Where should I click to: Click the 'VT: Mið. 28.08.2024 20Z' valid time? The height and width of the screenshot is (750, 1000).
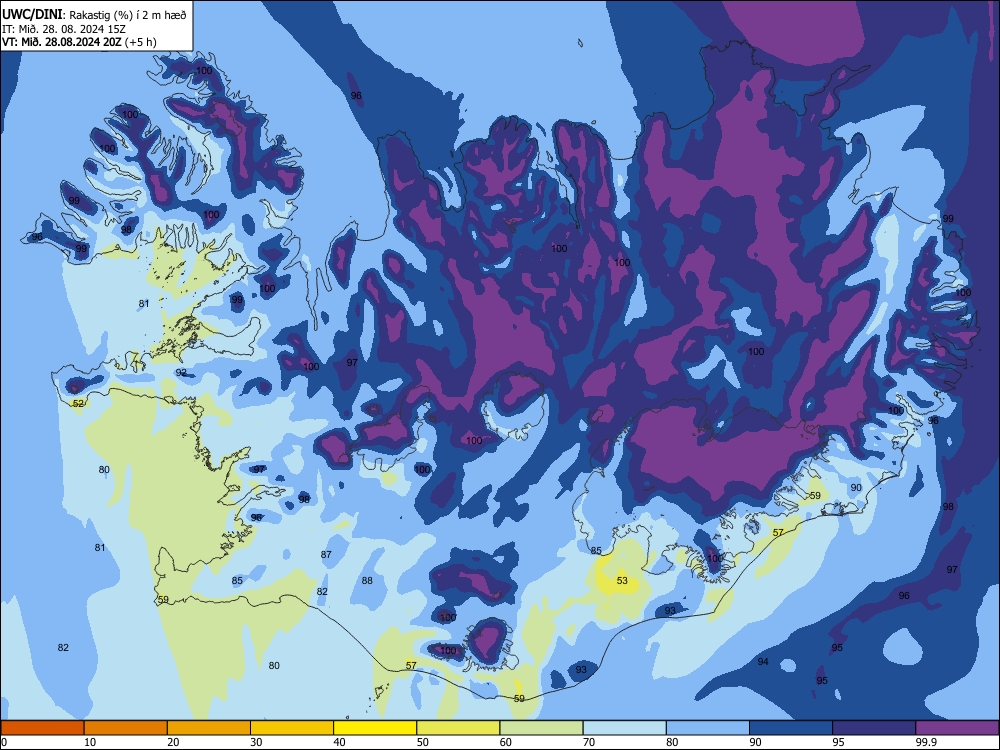(x=61, y=42)
